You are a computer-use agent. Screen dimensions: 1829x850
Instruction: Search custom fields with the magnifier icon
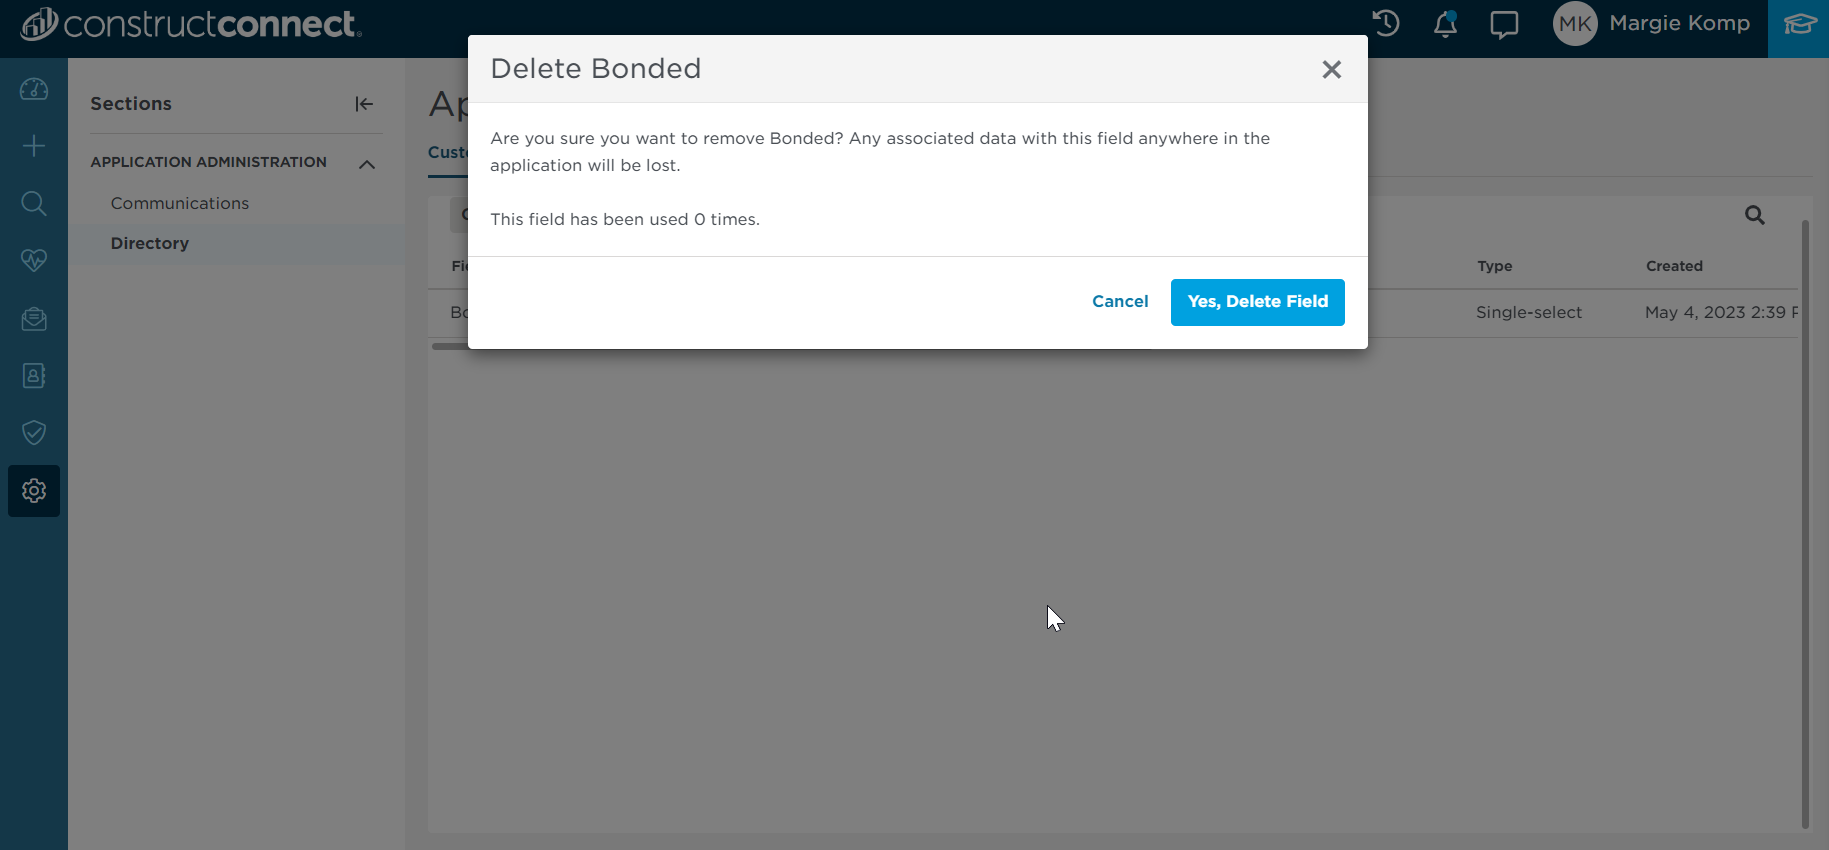point(1755,215)
